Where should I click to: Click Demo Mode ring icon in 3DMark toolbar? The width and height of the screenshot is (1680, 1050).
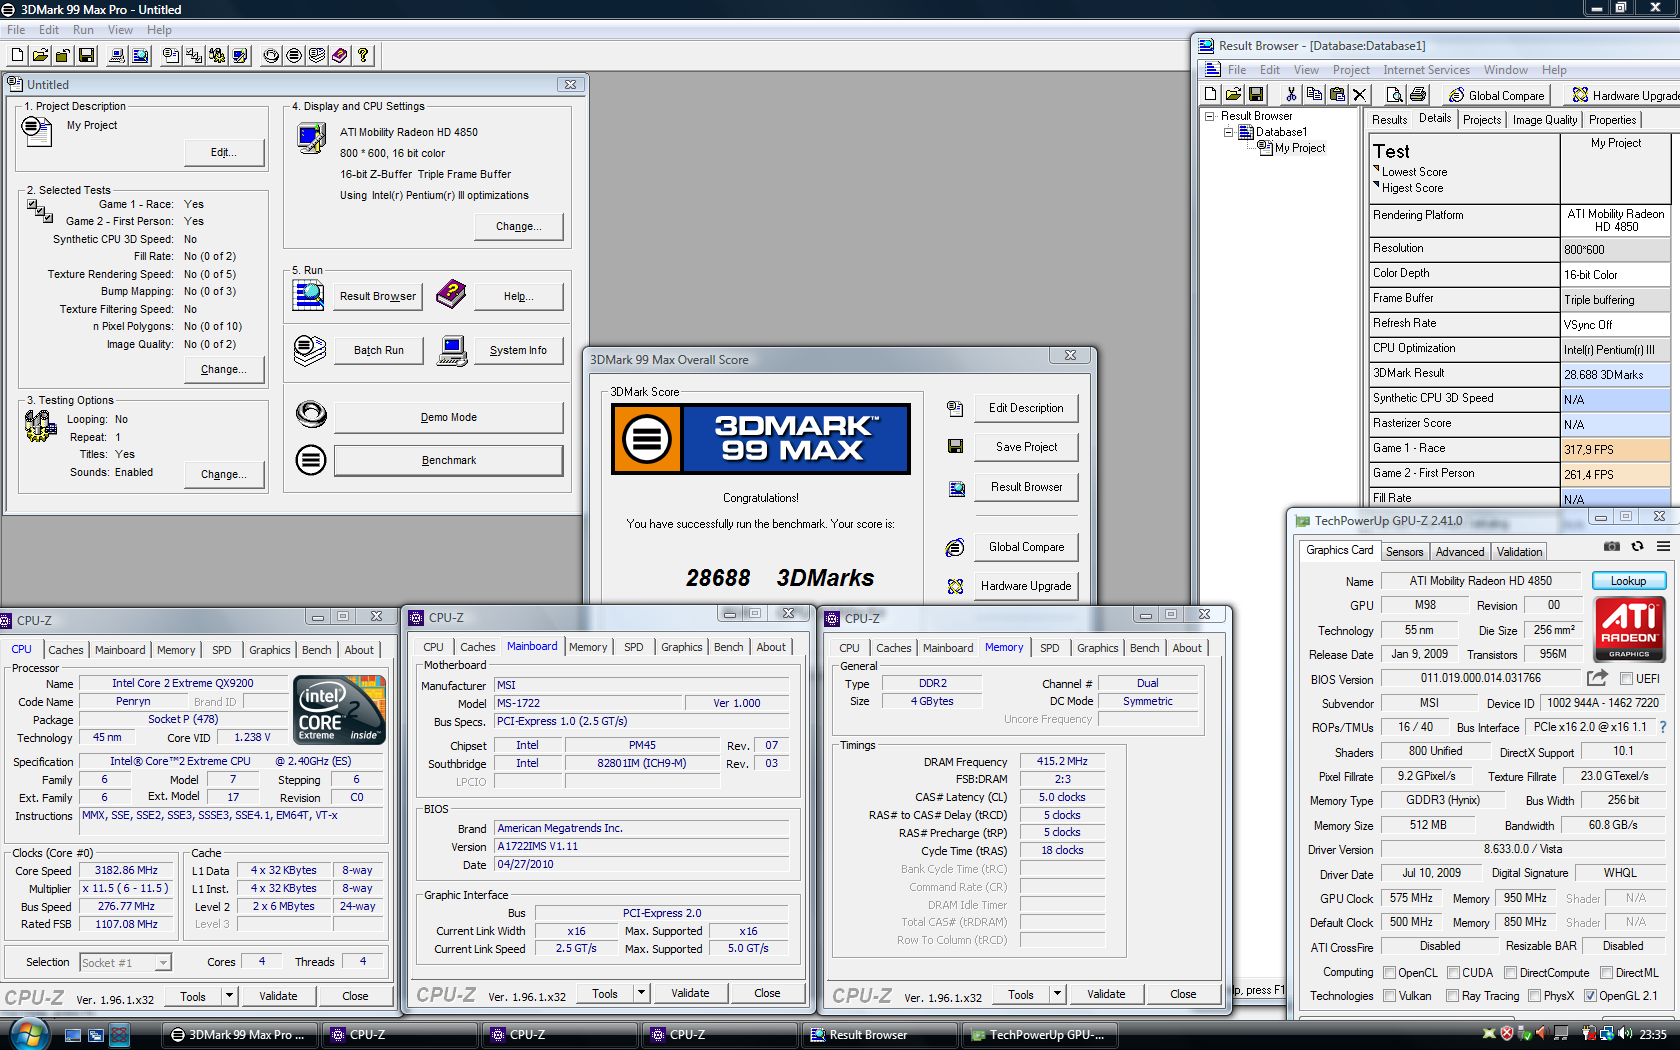(271, 56)
